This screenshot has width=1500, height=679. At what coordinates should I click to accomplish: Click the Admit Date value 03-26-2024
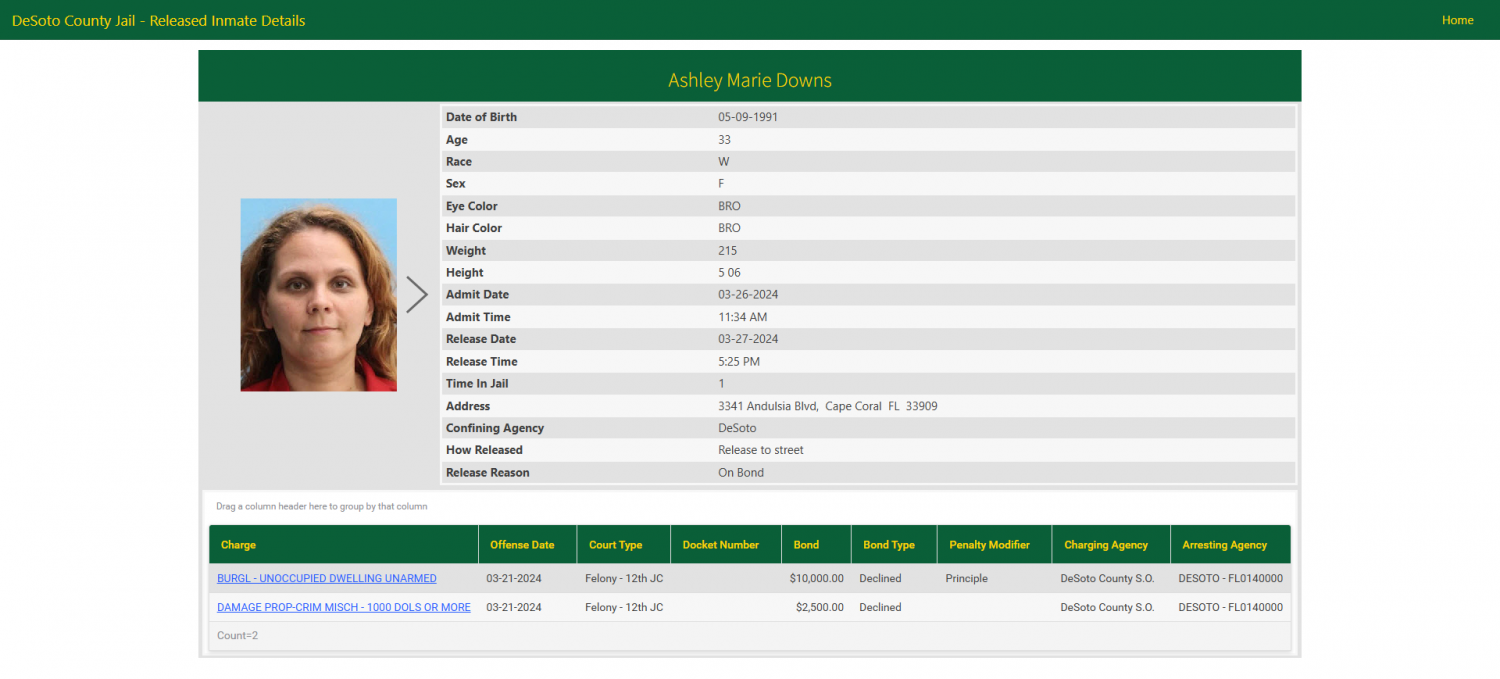coord(748,295)
